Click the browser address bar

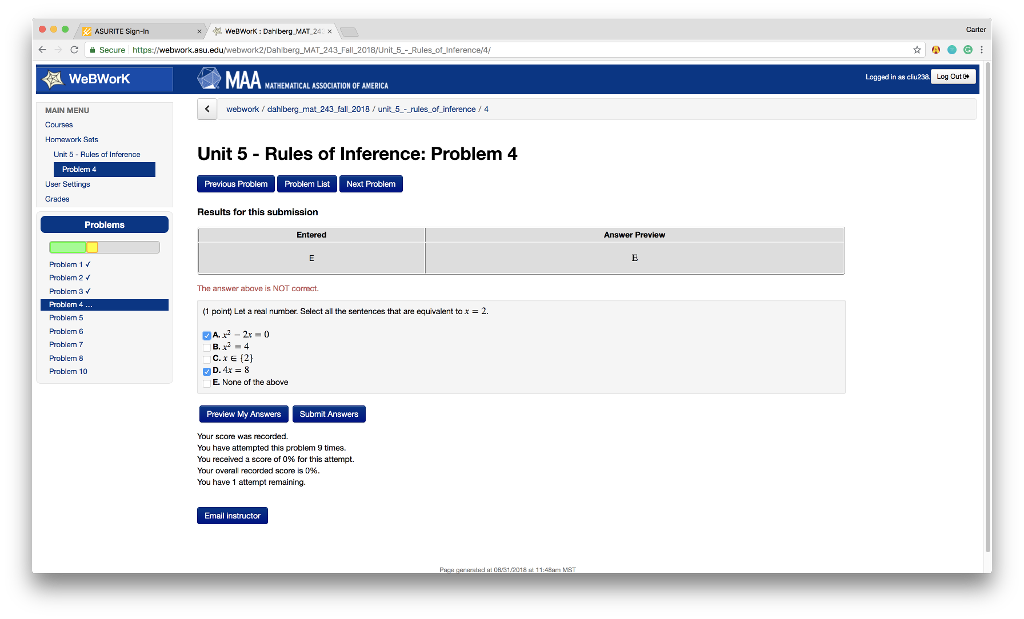pyautogui.click(x=503, y=50)
